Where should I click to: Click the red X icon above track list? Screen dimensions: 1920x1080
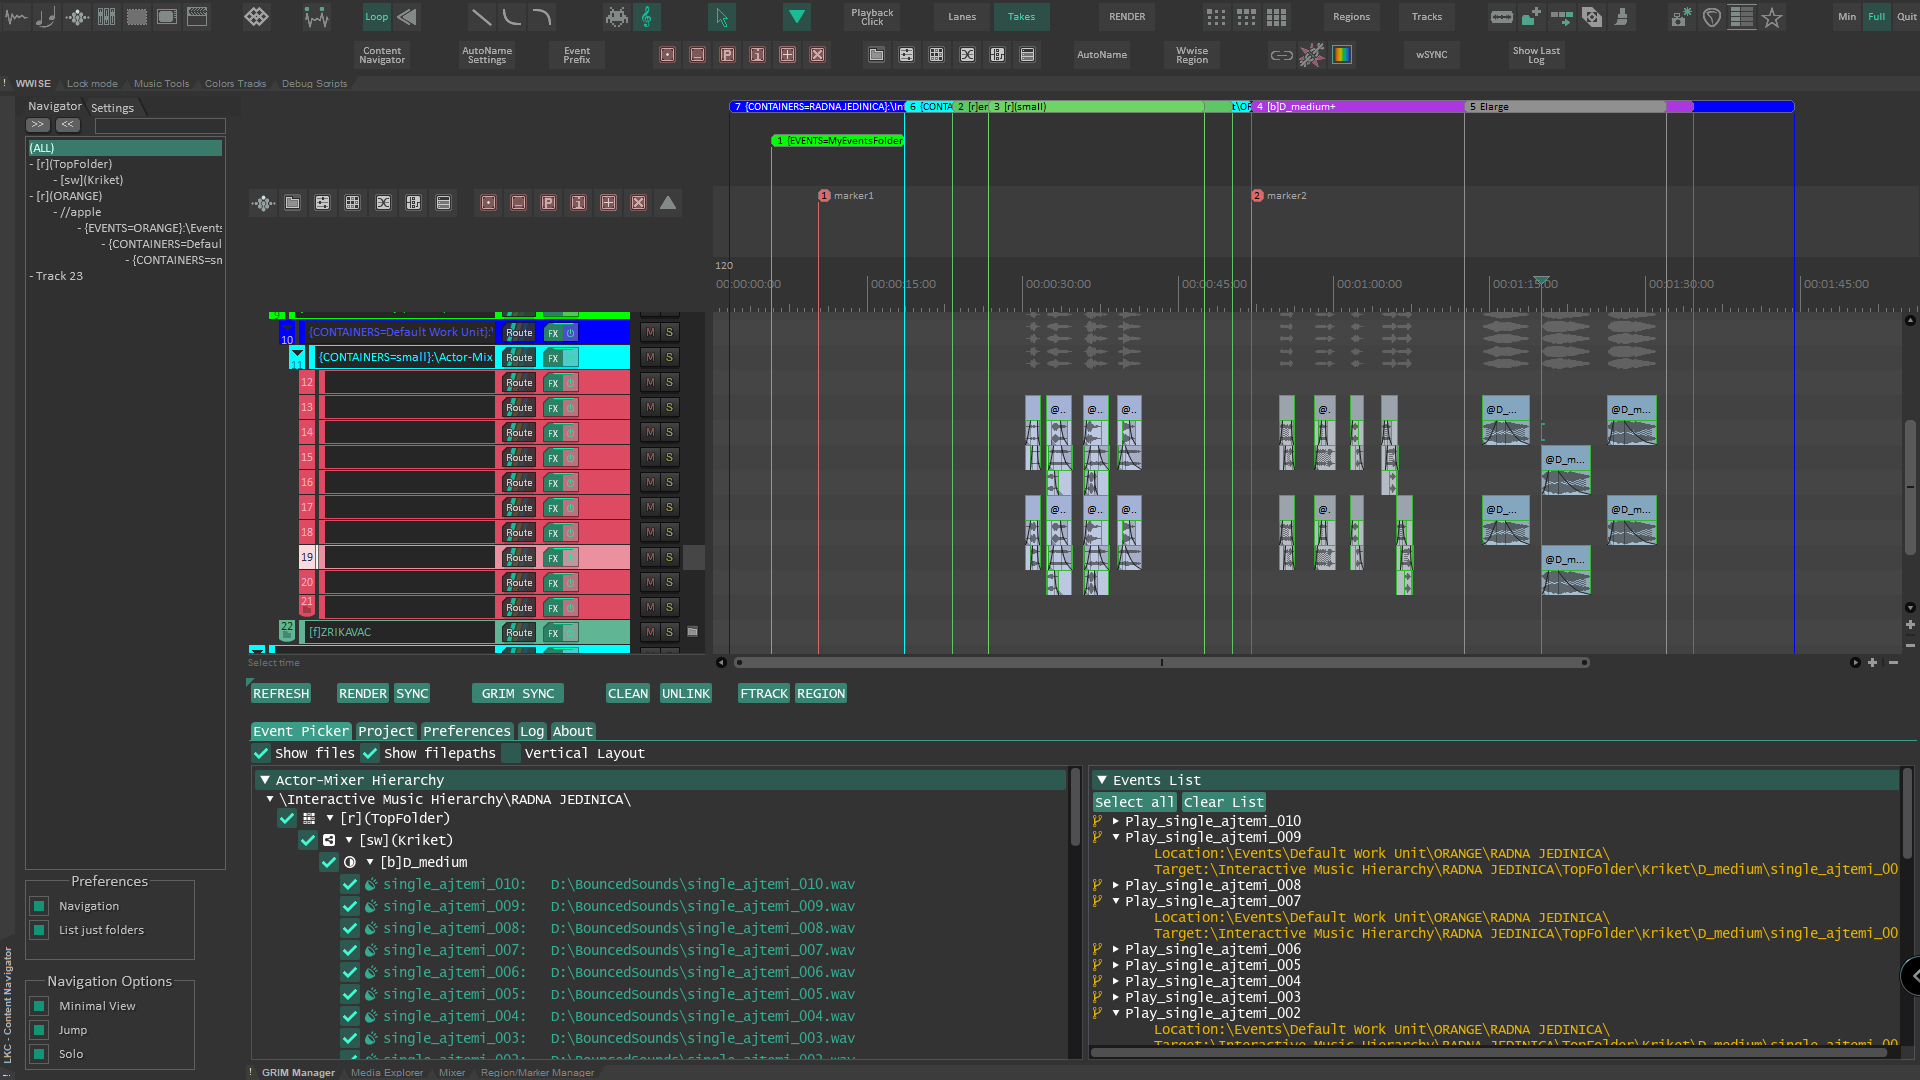(638, 203)
